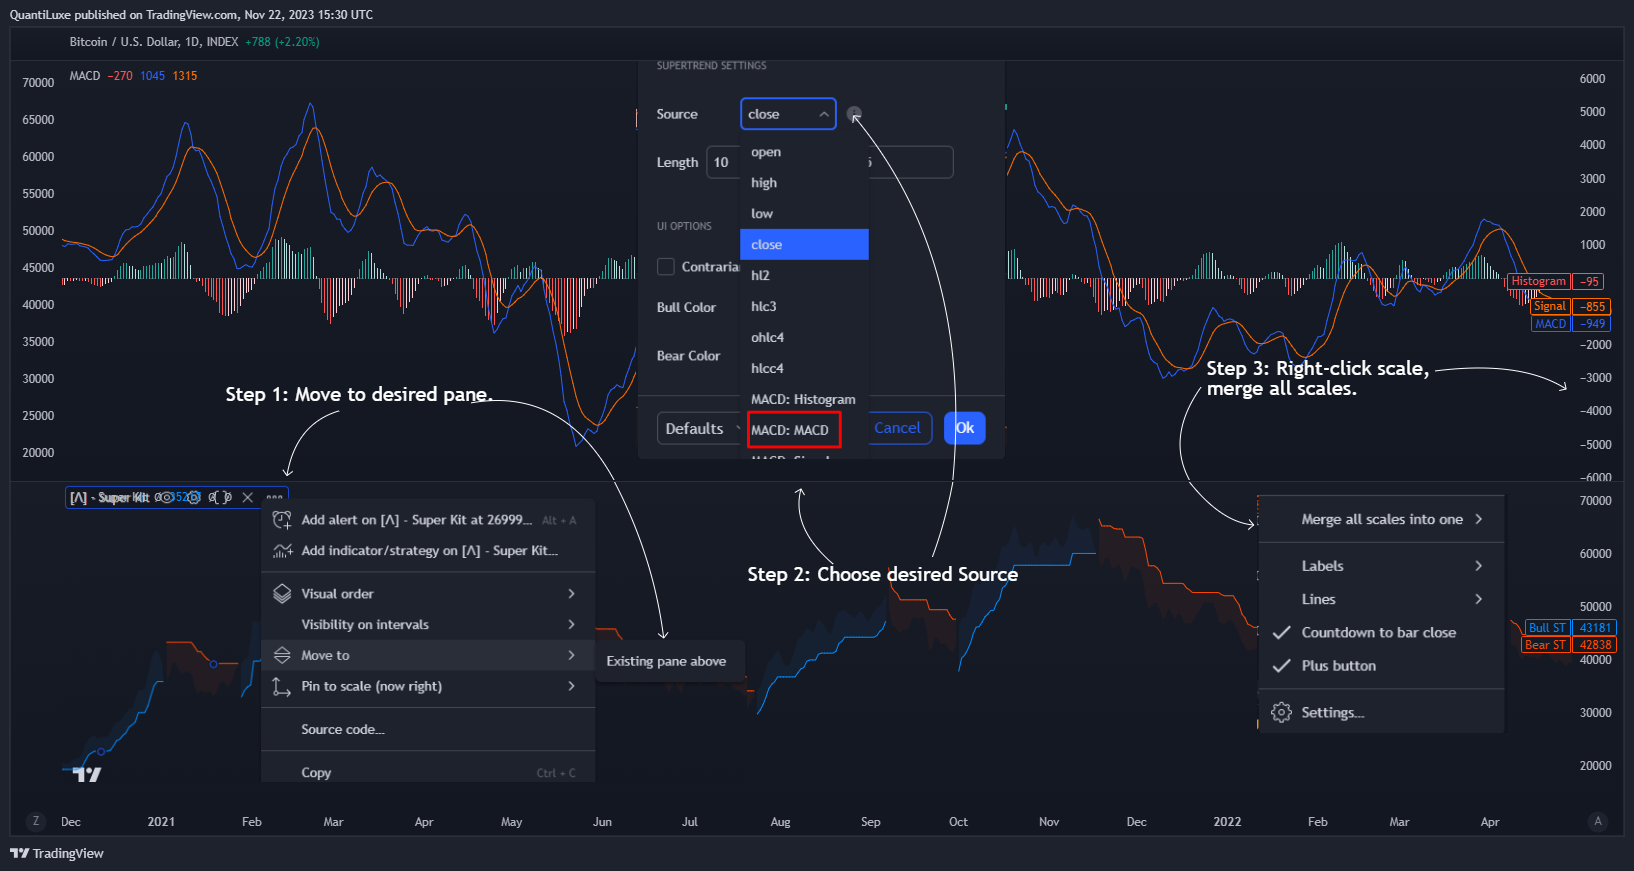Select 'hl2' source option
This screenshot has height=871, width=1634.
pos(804,275)
